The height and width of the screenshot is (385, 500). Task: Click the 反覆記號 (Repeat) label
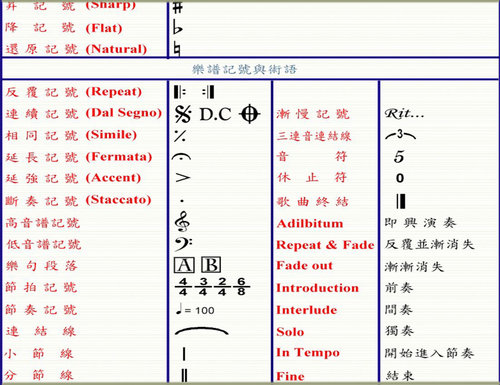73,92
